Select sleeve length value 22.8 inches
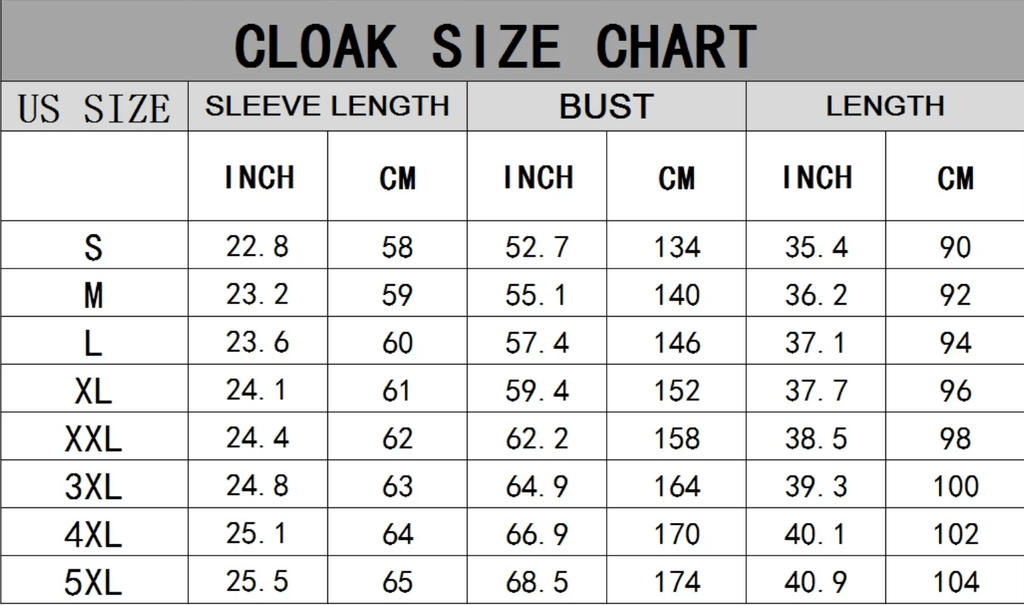This screenshot has height=605, width=1024. [x=257, y=246]
